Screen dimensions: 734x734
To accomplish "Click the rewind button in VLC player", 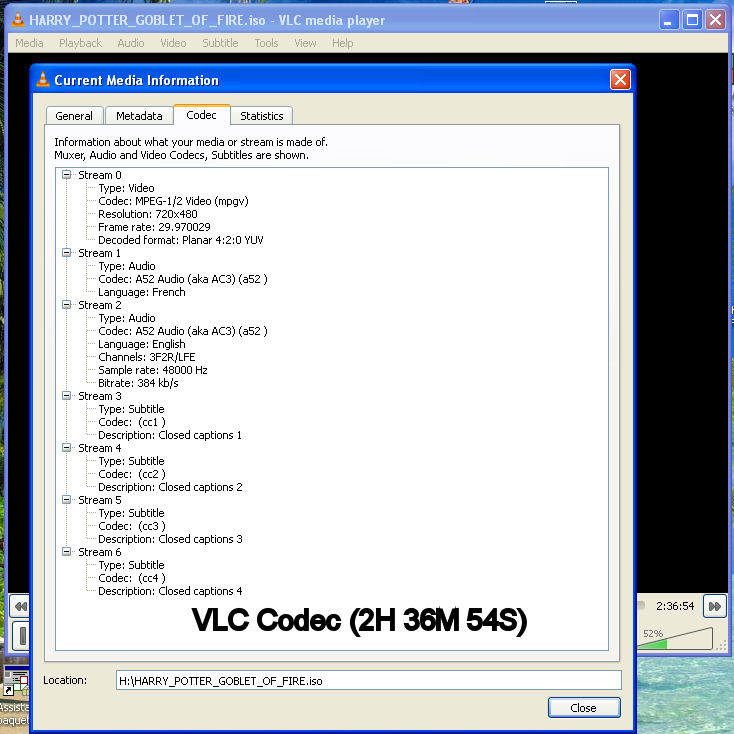I will coord(20,606).
